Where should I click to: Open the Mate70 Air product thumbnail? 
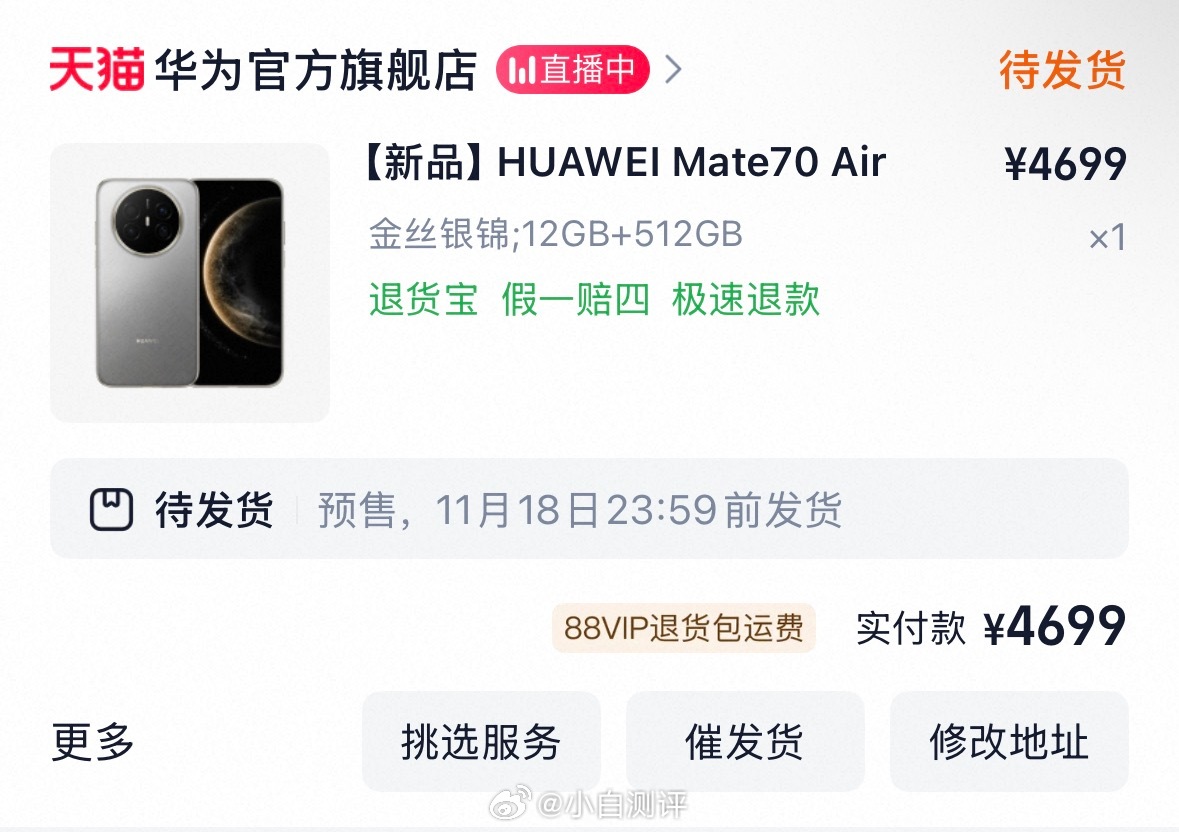point(189,283)
